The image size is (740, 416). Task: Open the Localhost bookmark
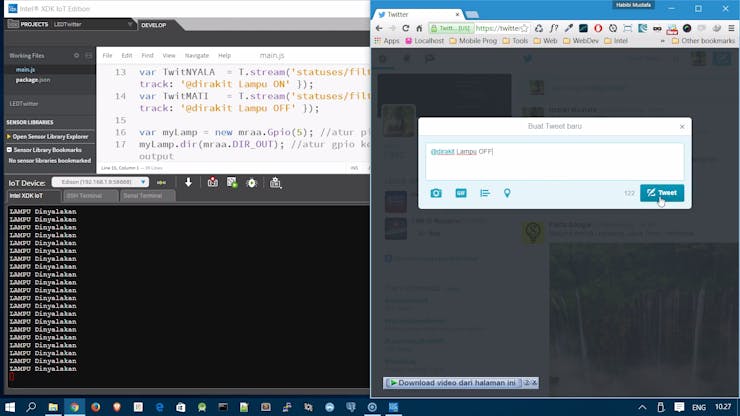(424, 41)
